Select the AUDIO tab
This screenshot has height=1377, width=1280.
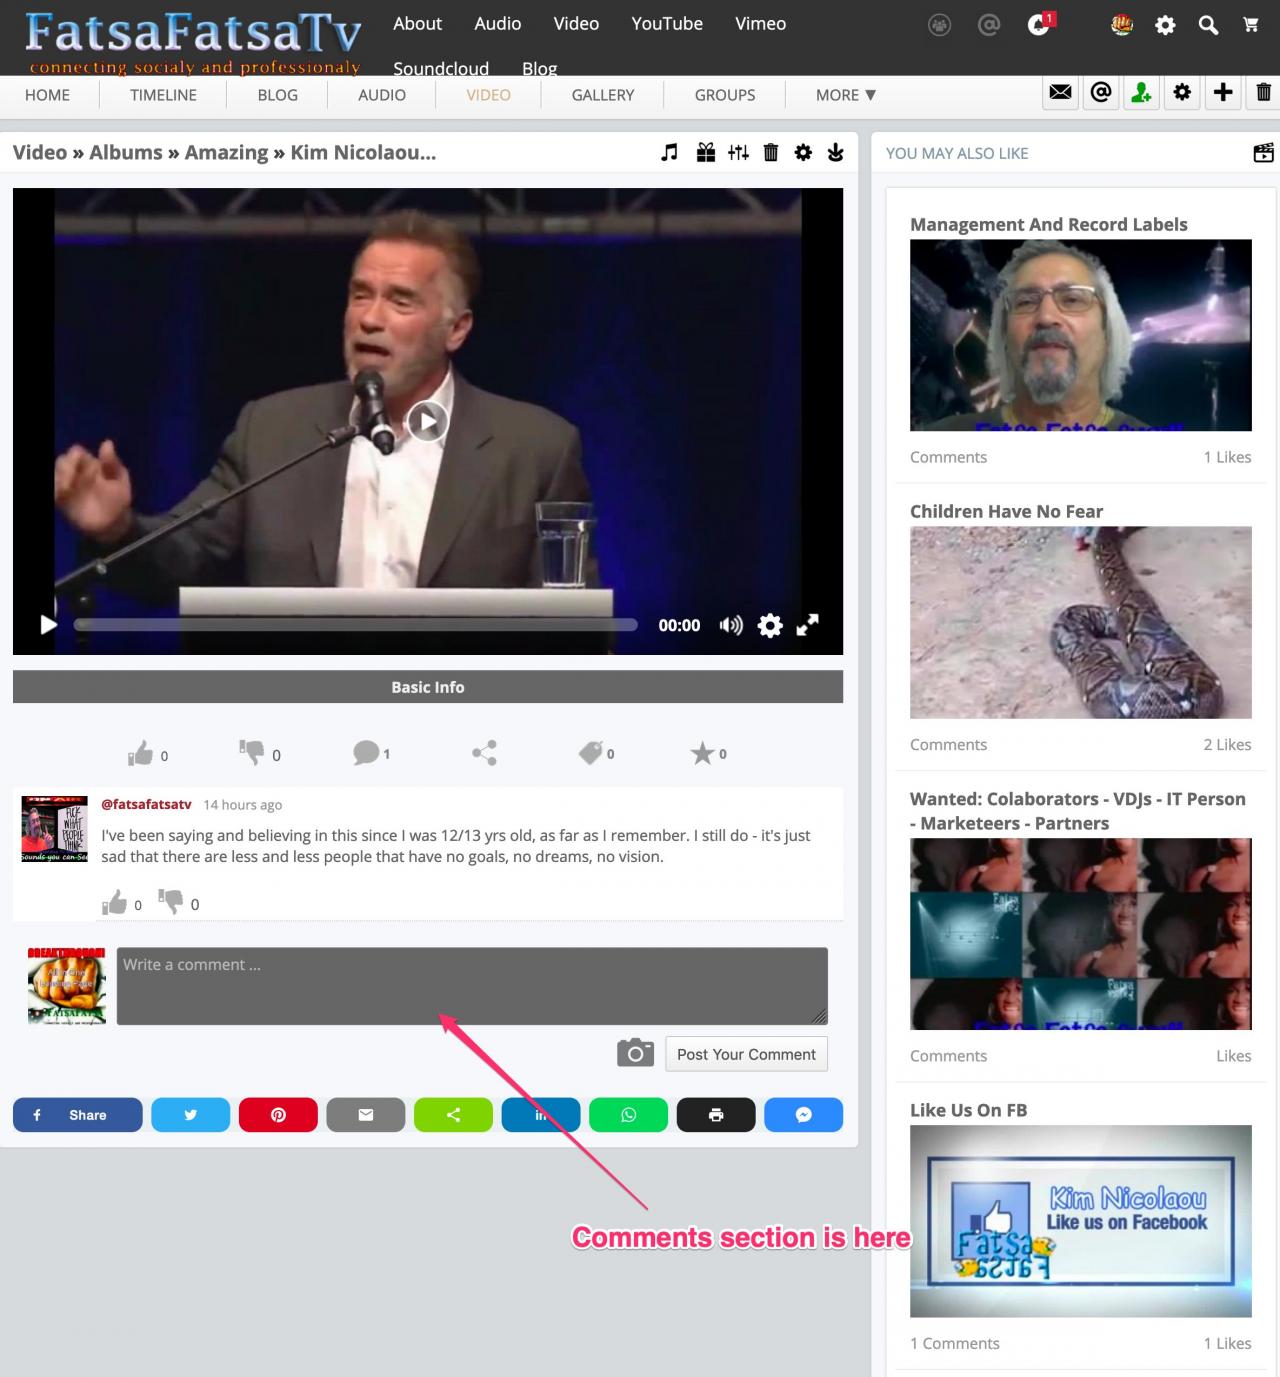point(382,95)
